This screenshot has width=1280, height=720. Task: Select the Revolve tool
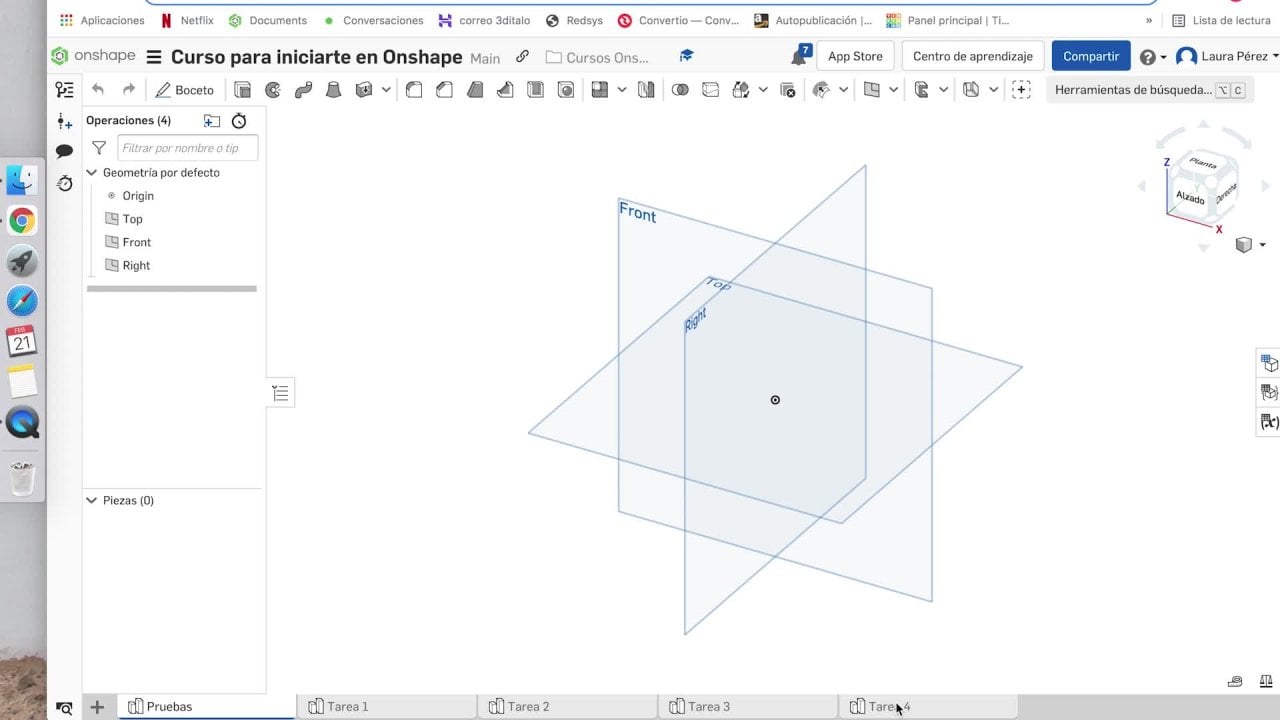(273, 90)
